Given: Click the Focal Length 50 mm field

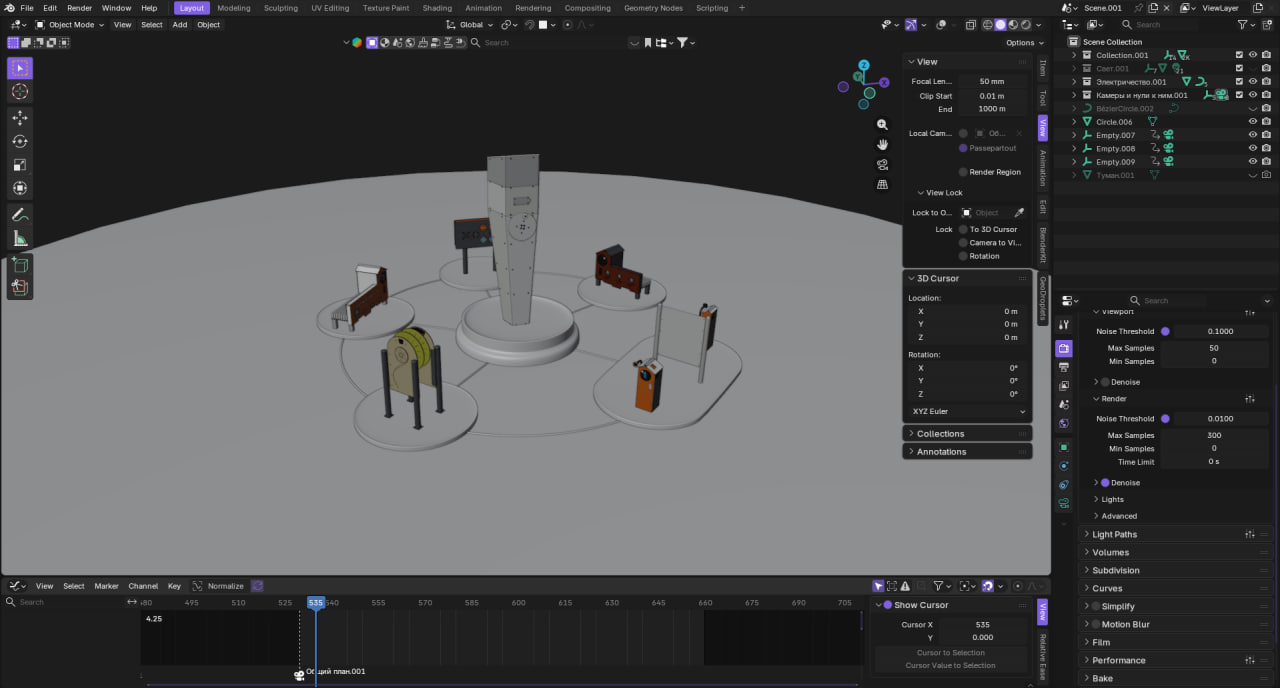Looking at the screenshot, I should coord(992,81).
